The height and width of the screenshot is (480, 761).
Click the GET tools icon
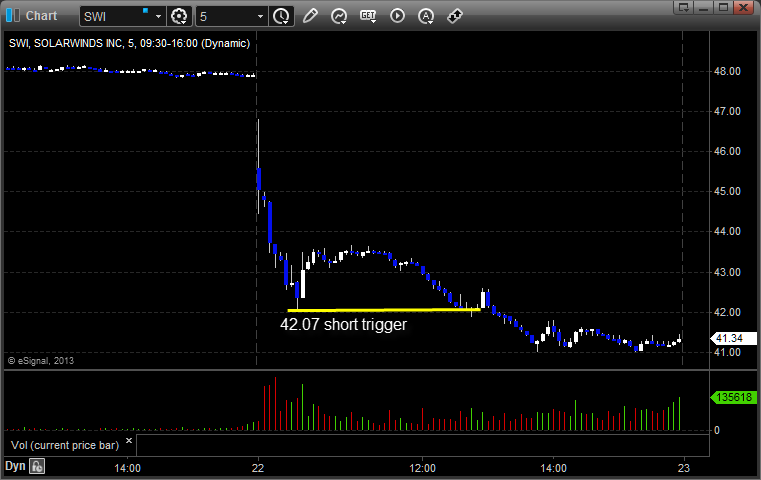(368, 16)
